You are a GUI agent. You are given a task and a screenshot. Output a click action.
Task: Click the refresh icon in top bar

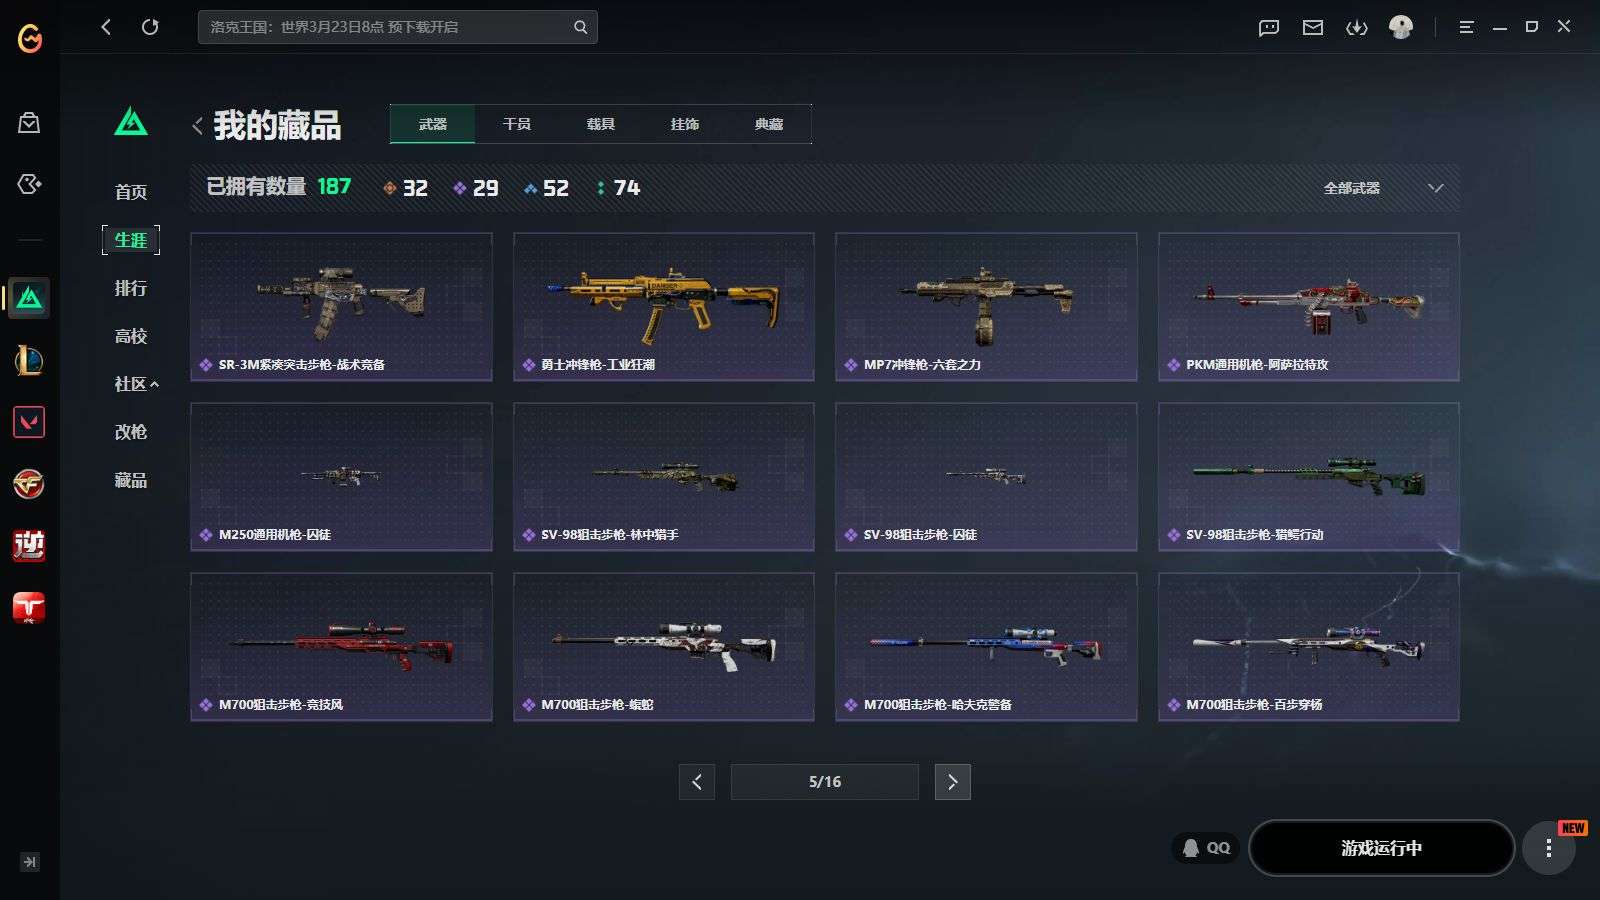tap(150, 27)
